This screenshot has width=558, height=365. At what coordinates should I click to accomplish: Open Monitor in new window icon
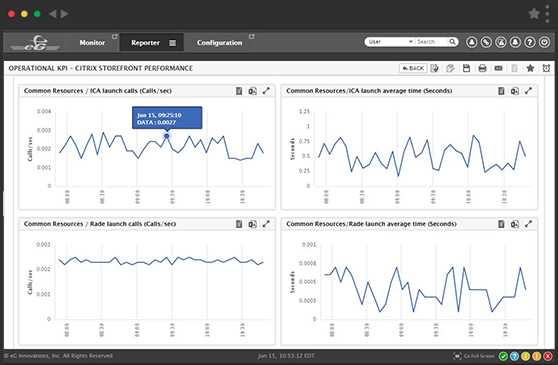(115, 36)
